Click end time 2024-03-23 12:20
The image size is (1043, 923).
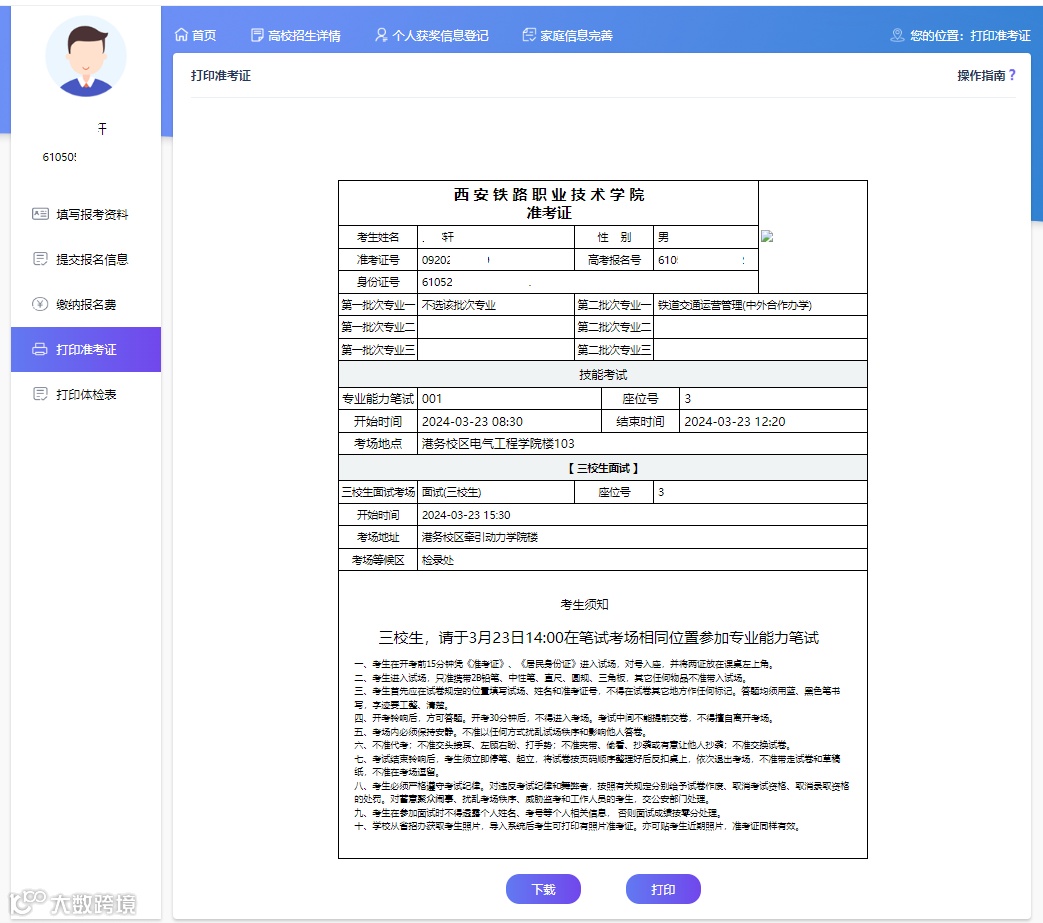pyautogui.click(x=772, y=422)
